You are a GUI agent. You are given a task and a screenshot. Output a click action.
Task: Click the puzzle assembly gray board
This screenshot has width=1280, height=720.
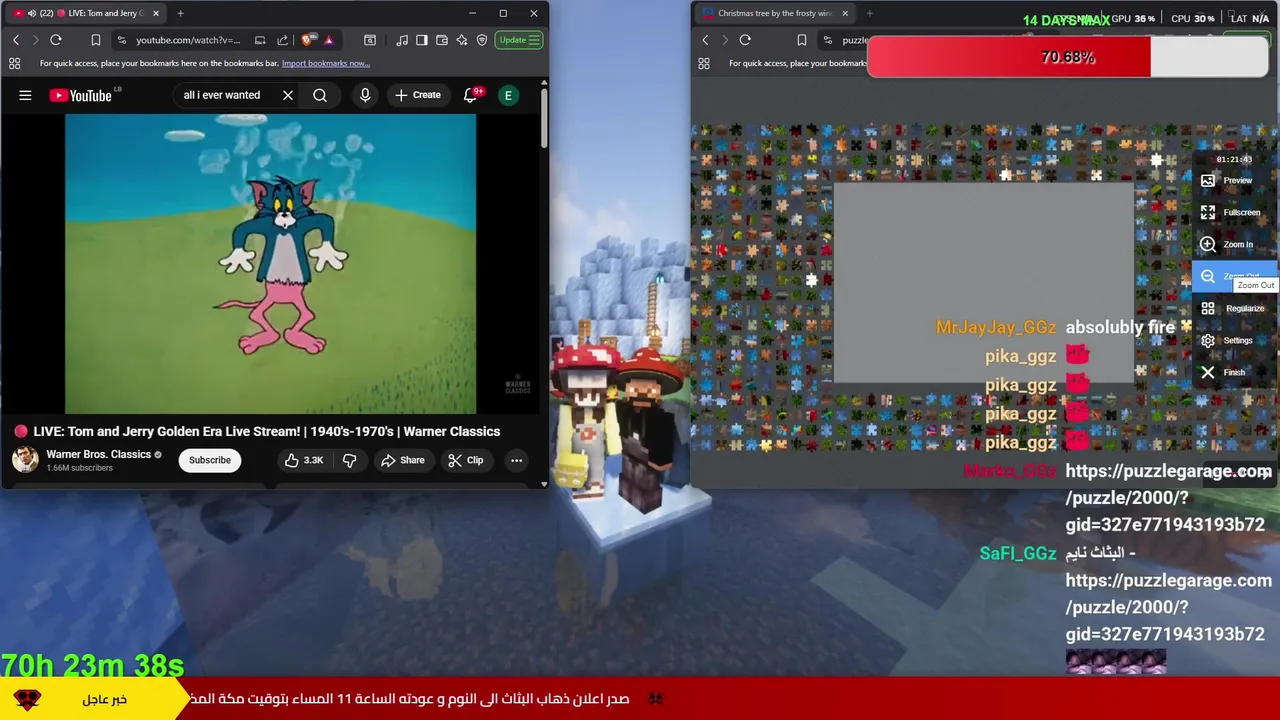984,283
